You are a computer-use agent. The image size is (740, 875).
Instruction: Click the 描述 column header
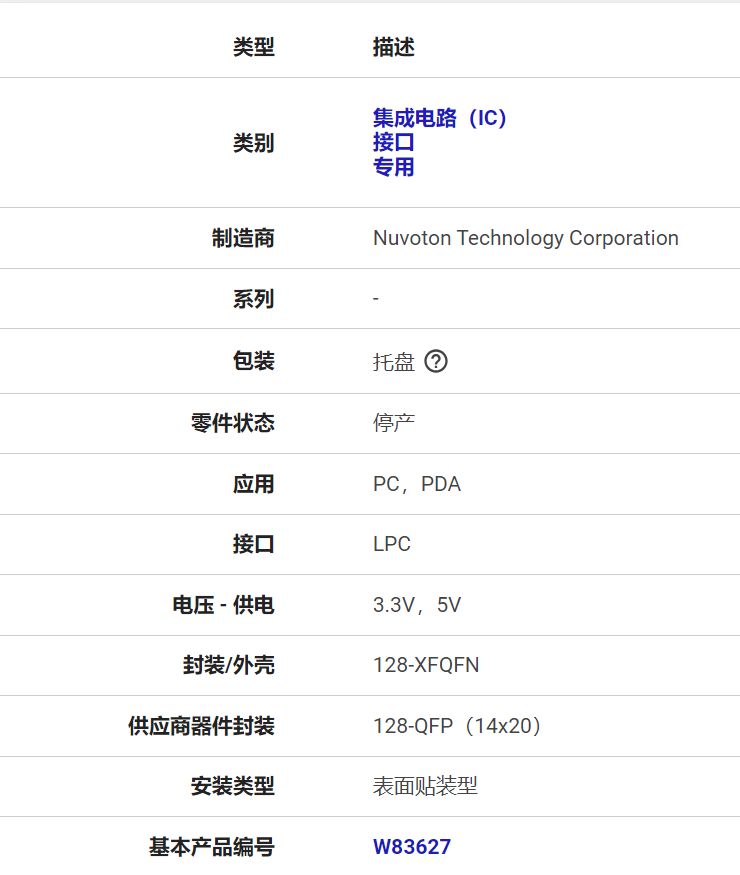point(393,47)
